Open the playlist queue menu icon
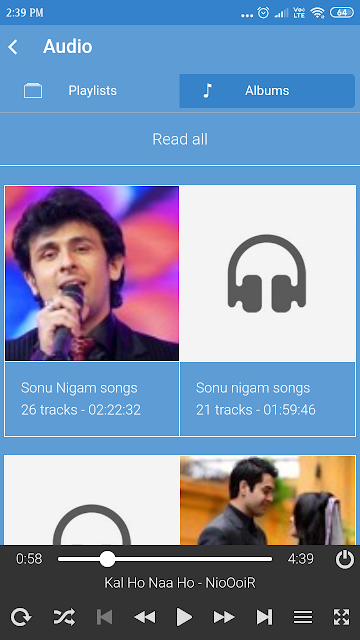 (303, 617)
